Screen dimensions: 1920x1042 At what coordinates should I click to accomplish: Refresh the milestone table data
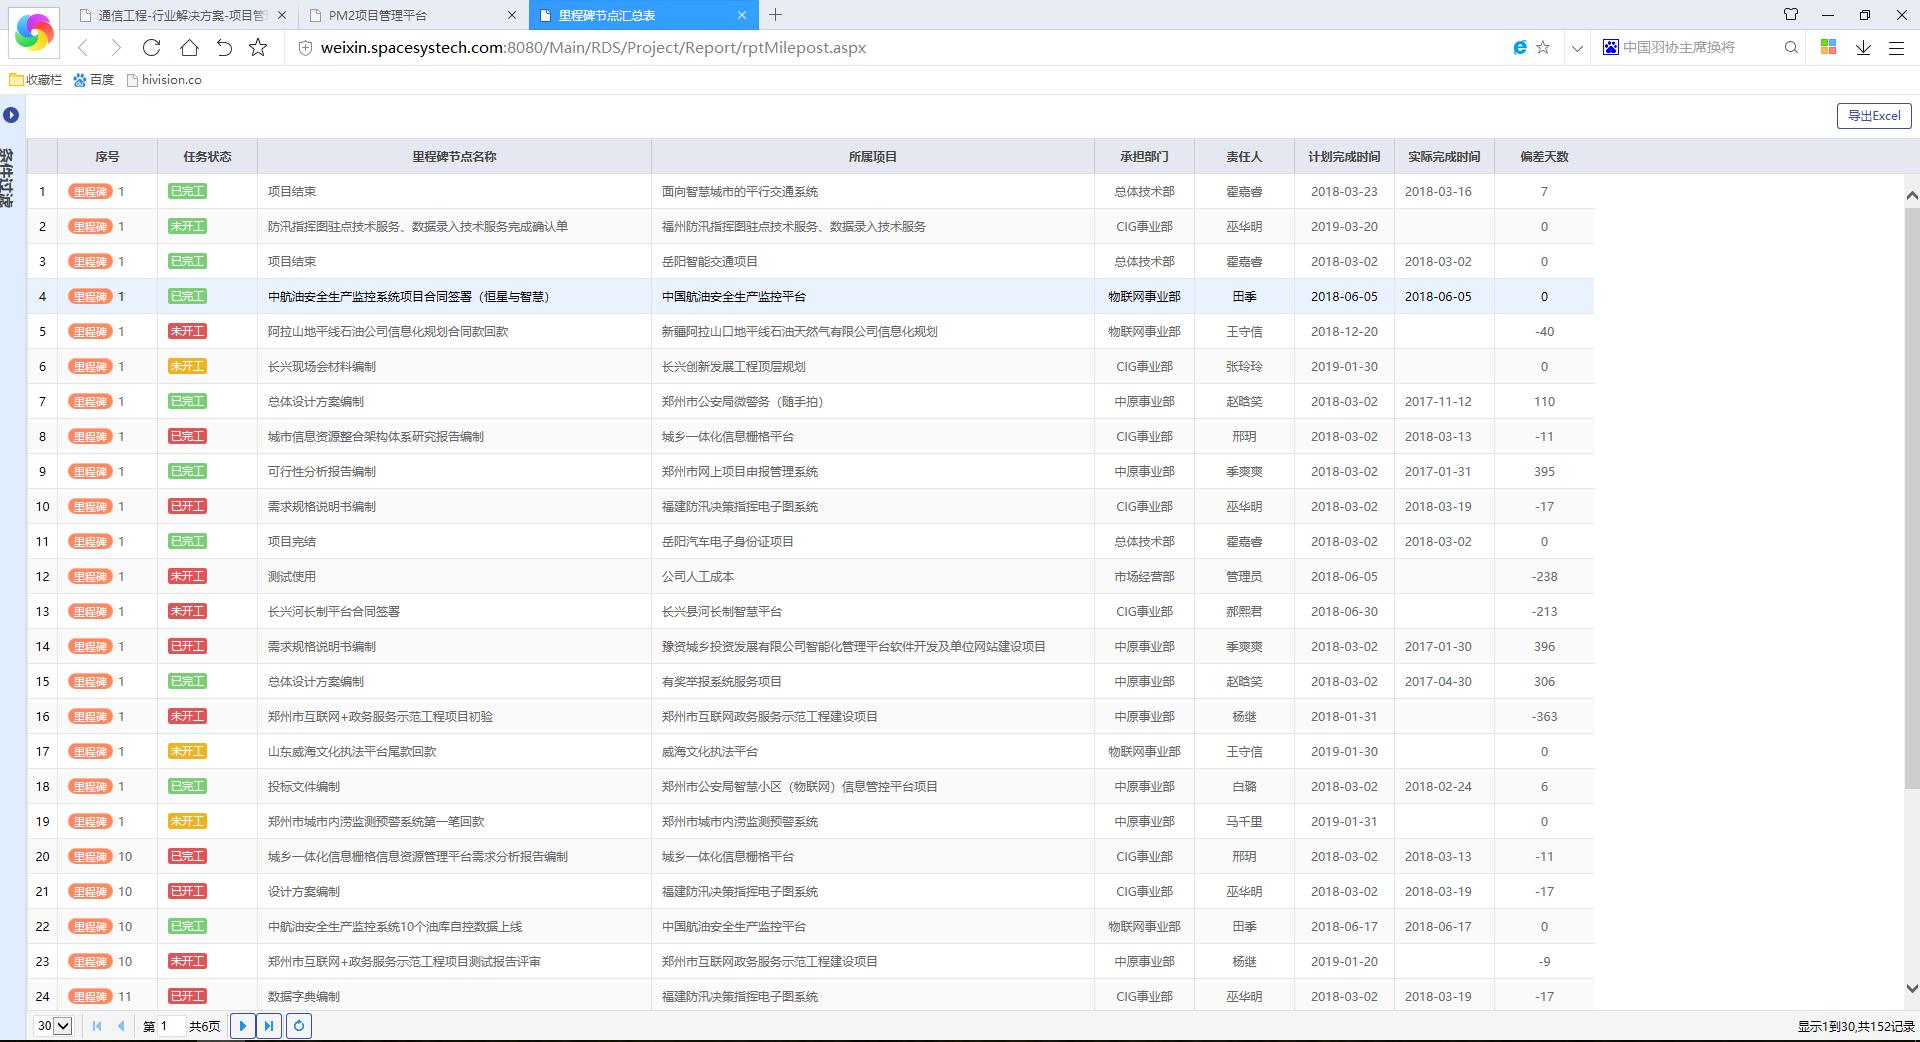(x=299, y=1025)
